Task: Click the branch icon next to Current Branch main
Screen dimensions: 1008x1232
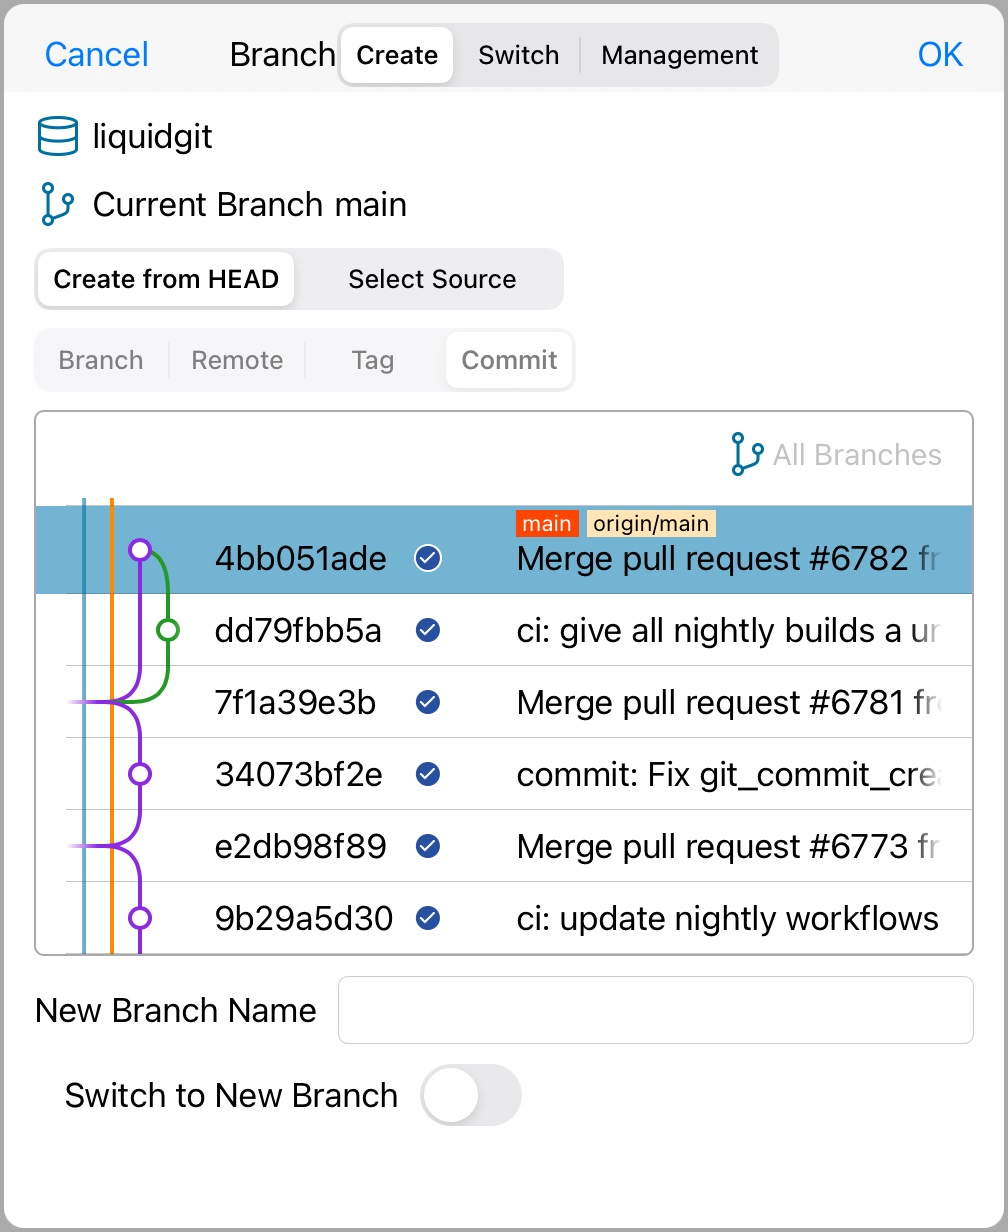Action: [57, 203]
